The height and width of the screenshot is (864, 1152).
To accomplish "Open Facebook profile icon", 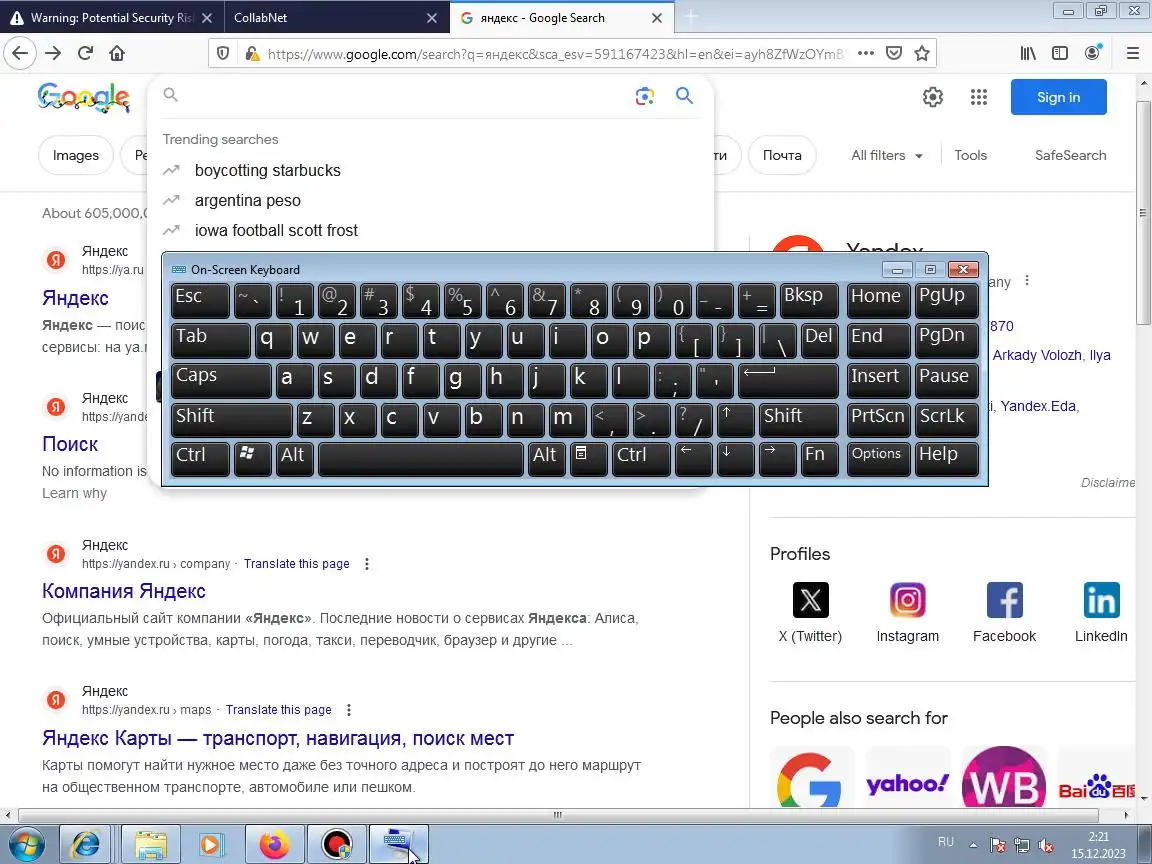I will click(1004, 600).
